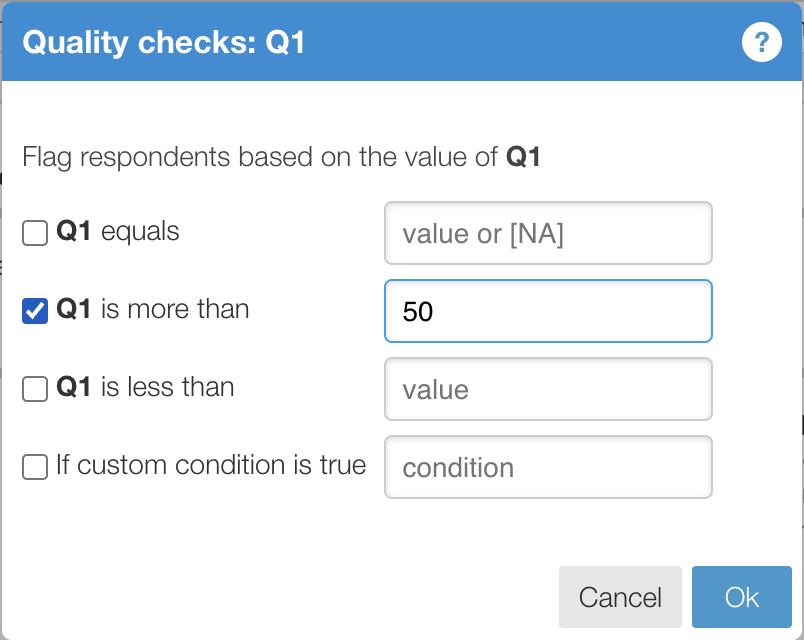804x640 pixels.
Task: Confirm the quality check with Ok
Action: 742,597
